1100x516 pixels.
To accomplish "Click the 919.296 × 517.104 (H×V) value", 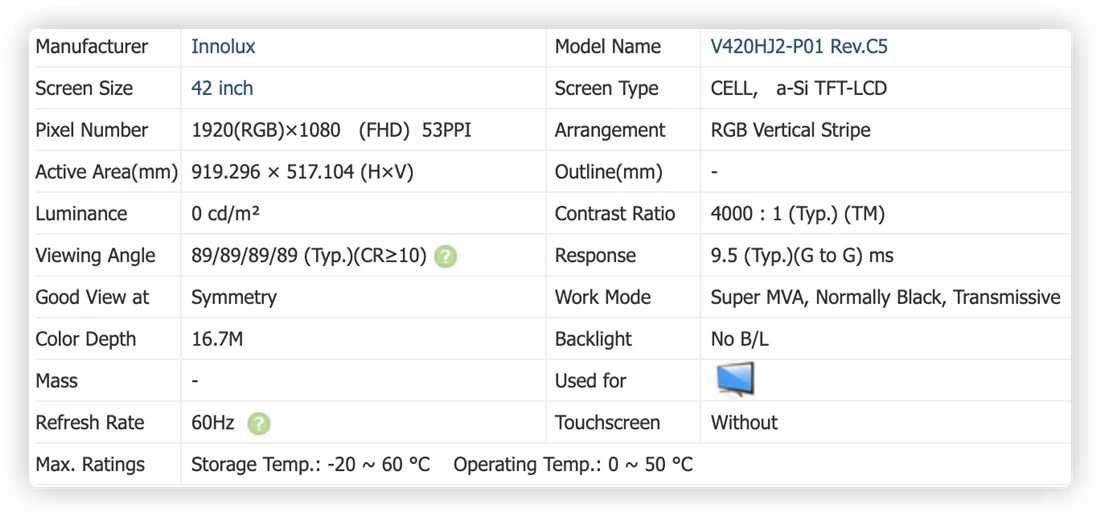I will click(x=302, y=172).
